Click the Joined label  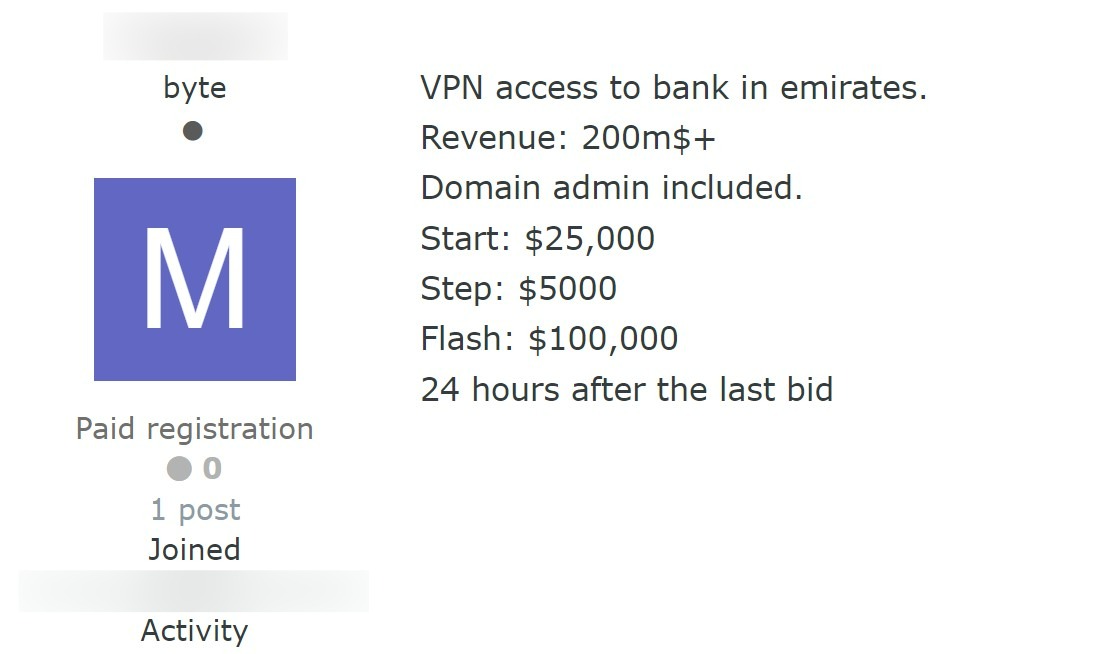coord(195,549)
